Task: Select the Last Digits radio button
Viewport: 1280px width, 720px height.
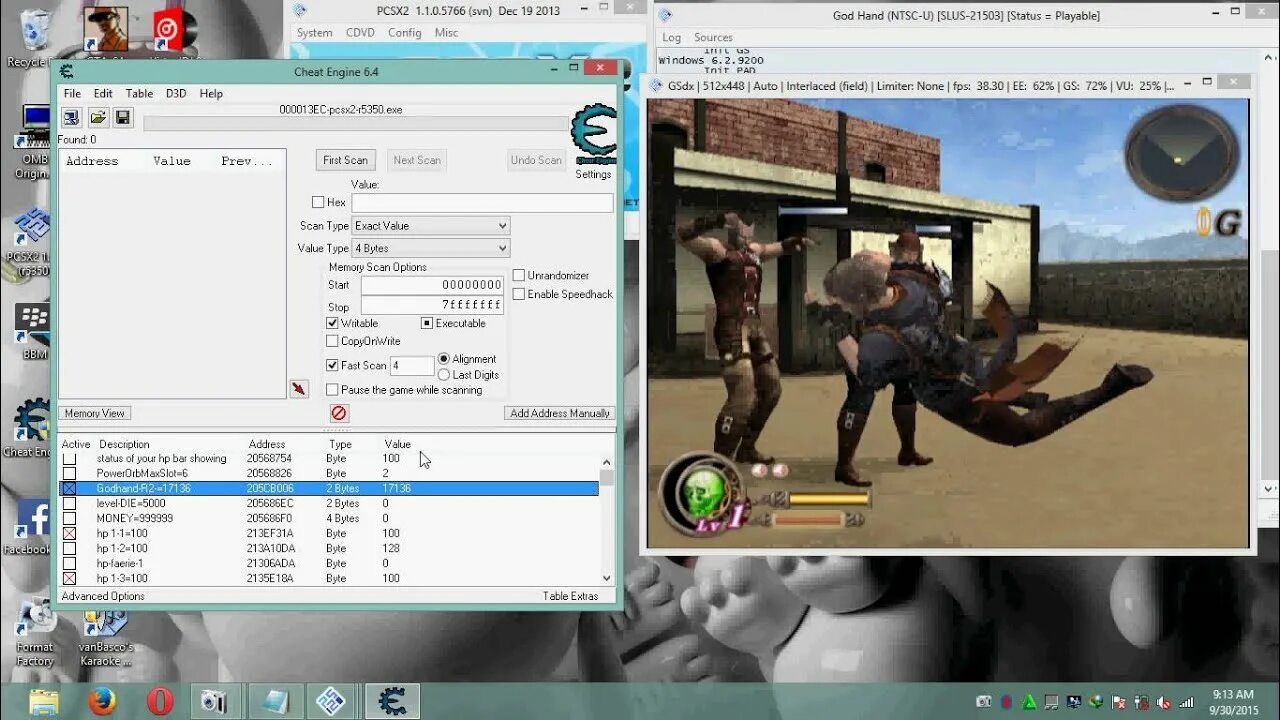Action: [444, 375]
